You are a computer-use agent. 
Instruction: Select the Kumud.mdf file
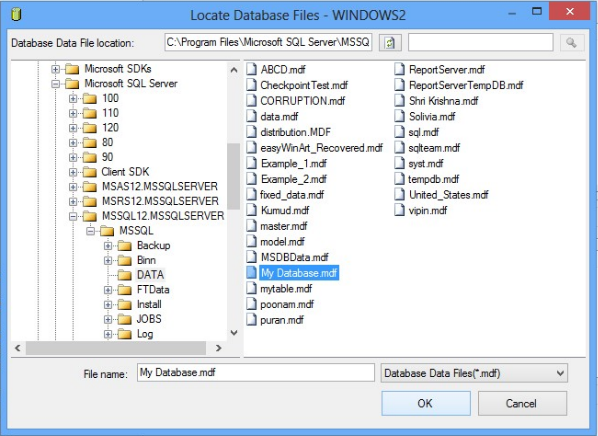pos(285,211)
